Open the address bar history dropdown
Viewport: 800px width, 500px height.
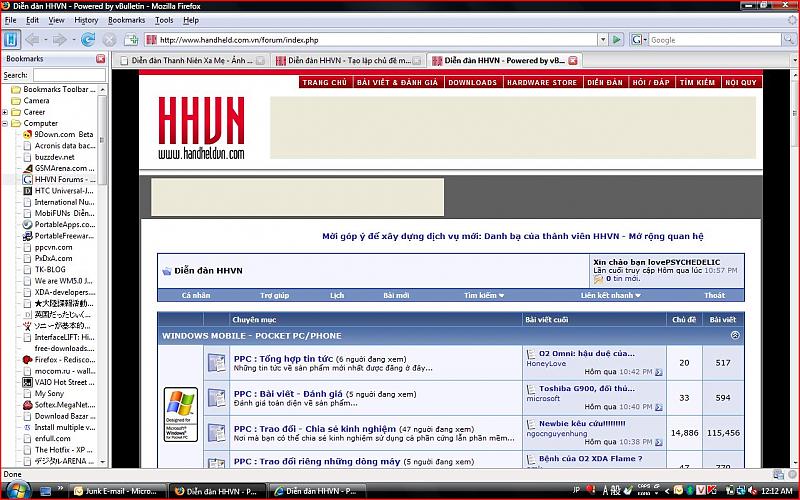[x=603, y=40]
